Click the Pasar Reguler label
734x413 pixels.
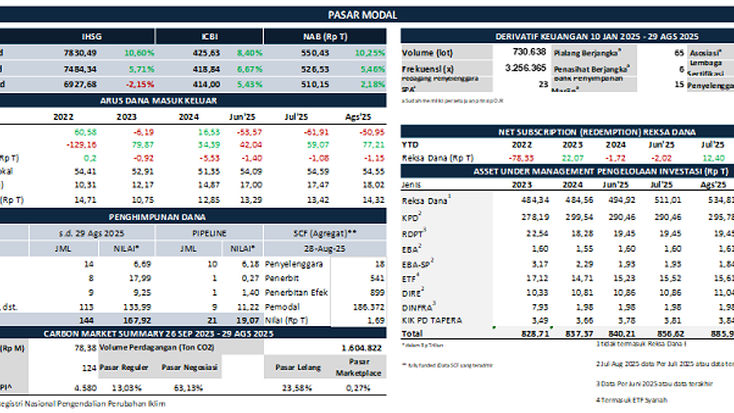124,368
